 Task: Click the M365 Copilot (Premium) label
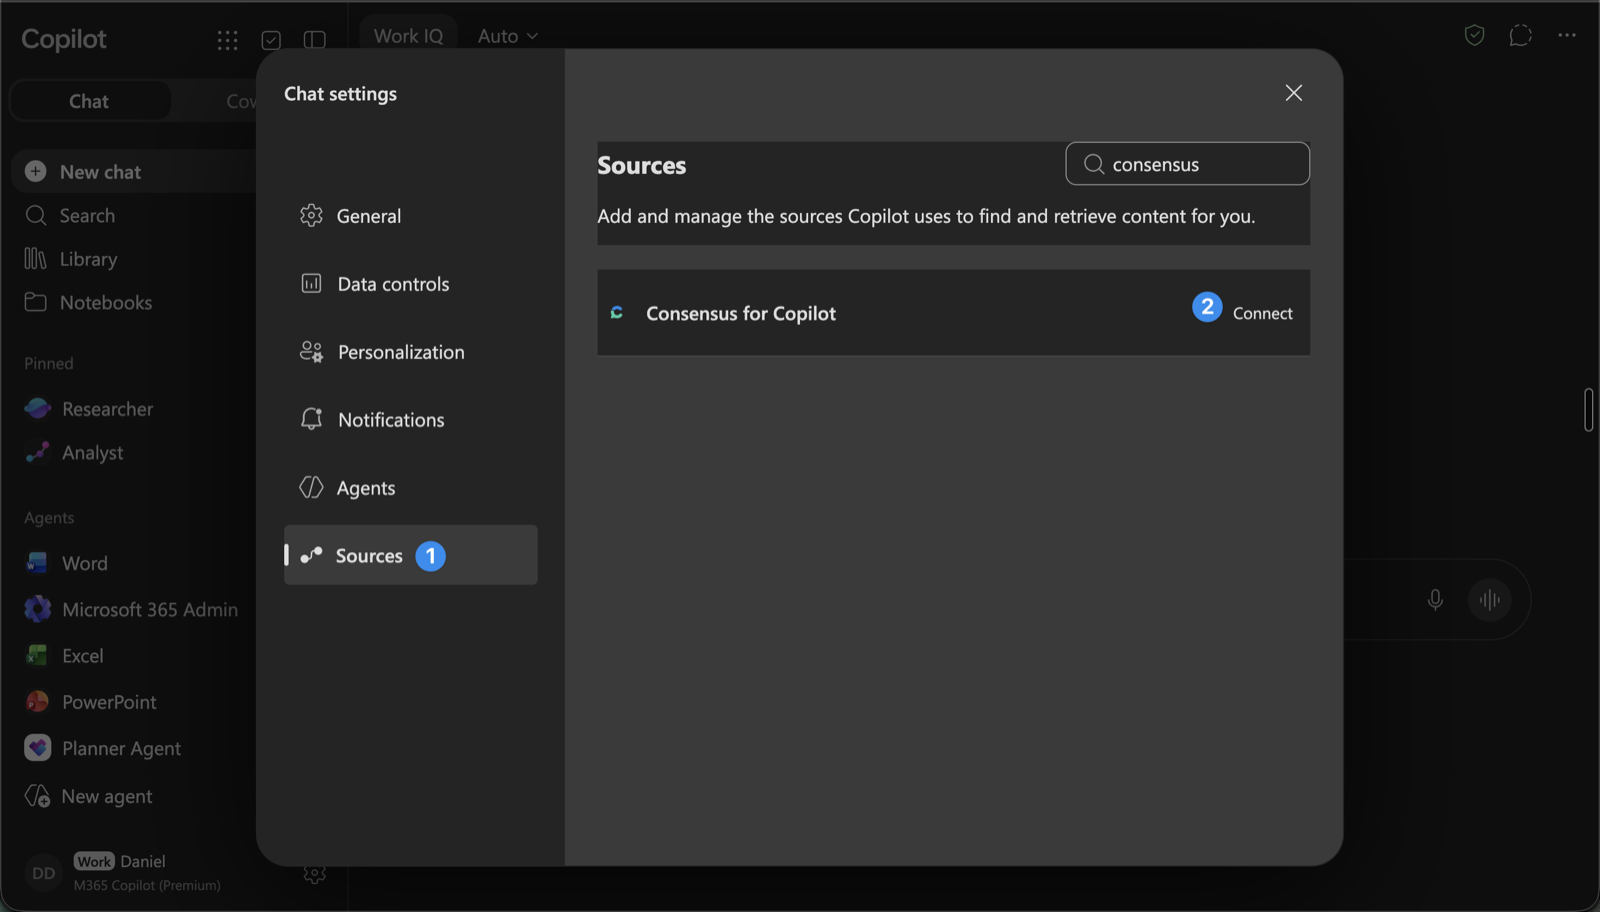(147, 885)
